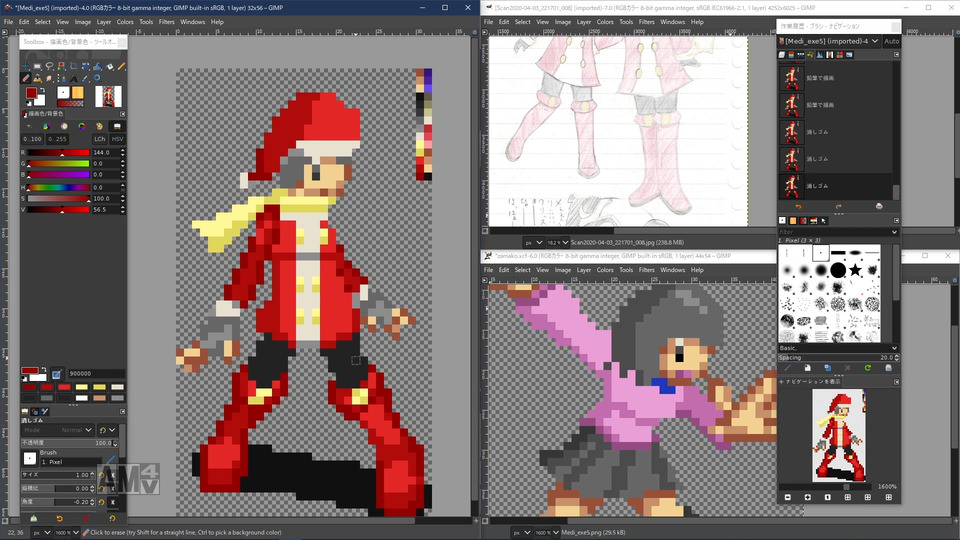960x540 pixels.
Task: Open Layer menu in Scan window
Action: pos(584,21)
